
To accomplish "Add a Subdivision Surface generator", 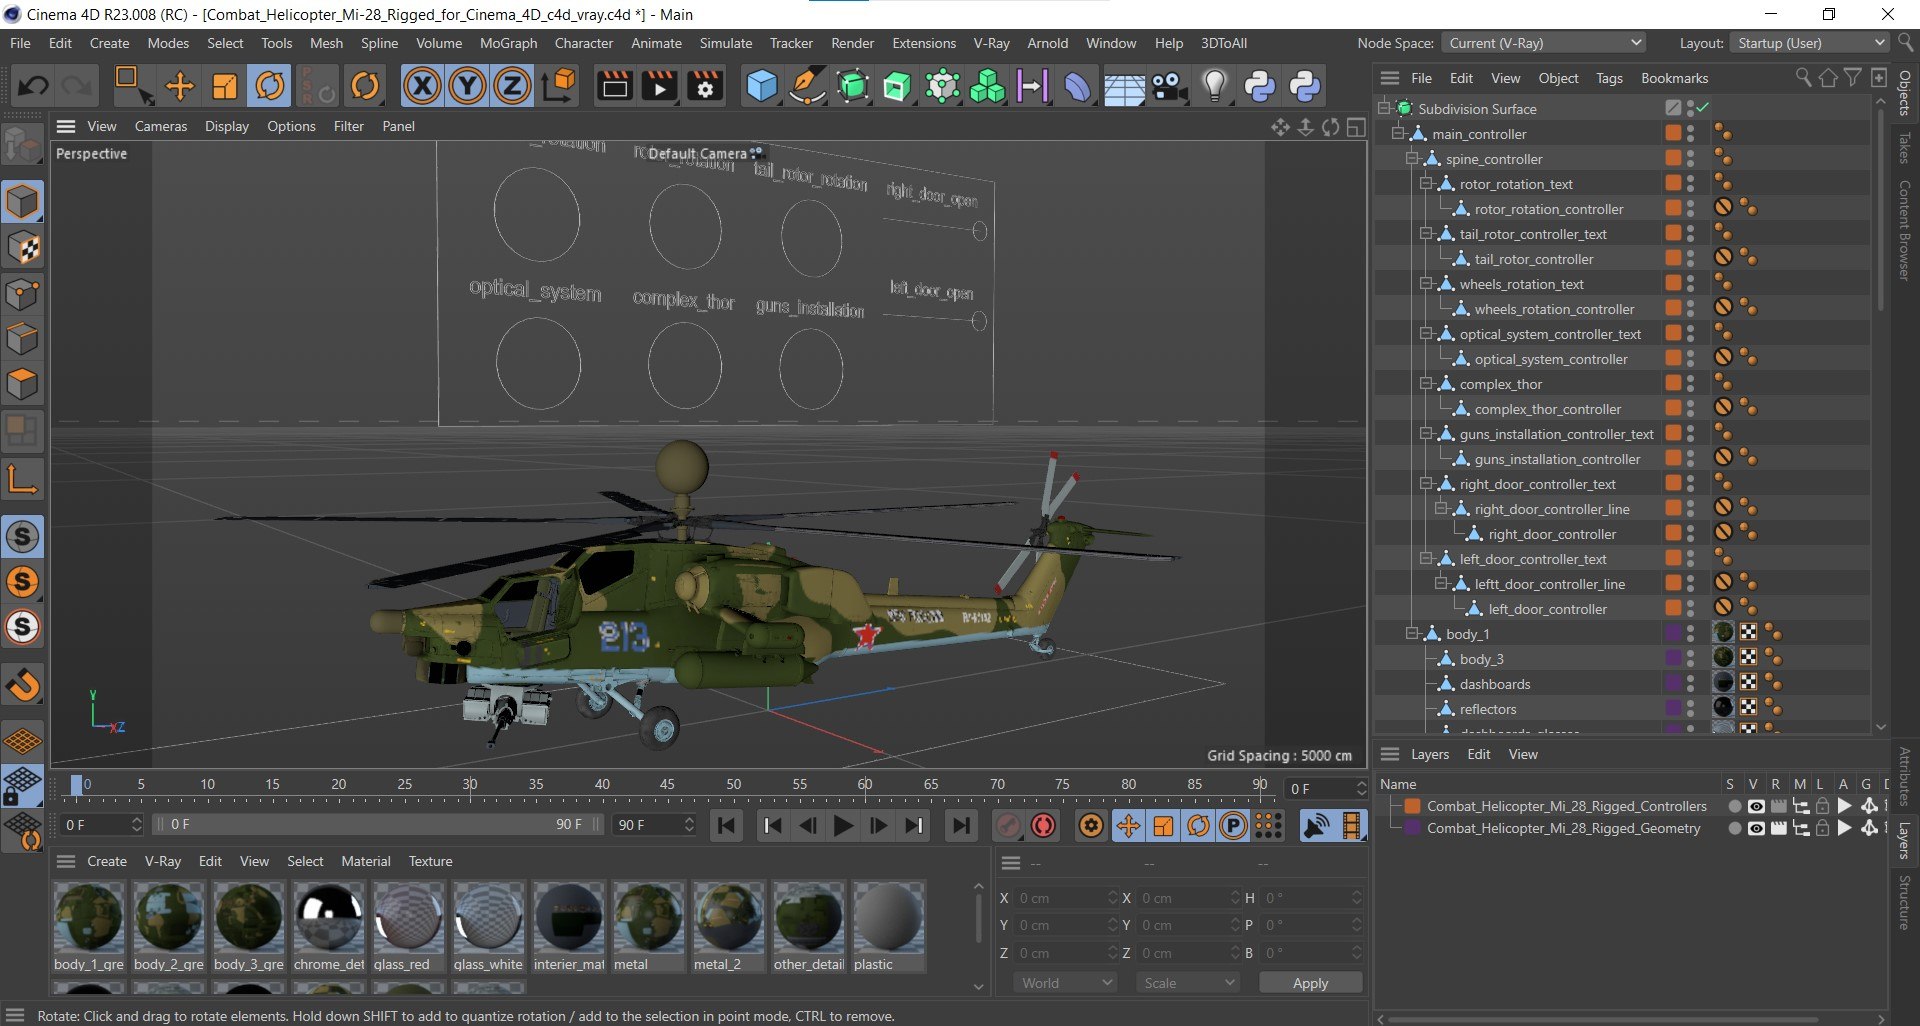I will click(x=852, y=86).
